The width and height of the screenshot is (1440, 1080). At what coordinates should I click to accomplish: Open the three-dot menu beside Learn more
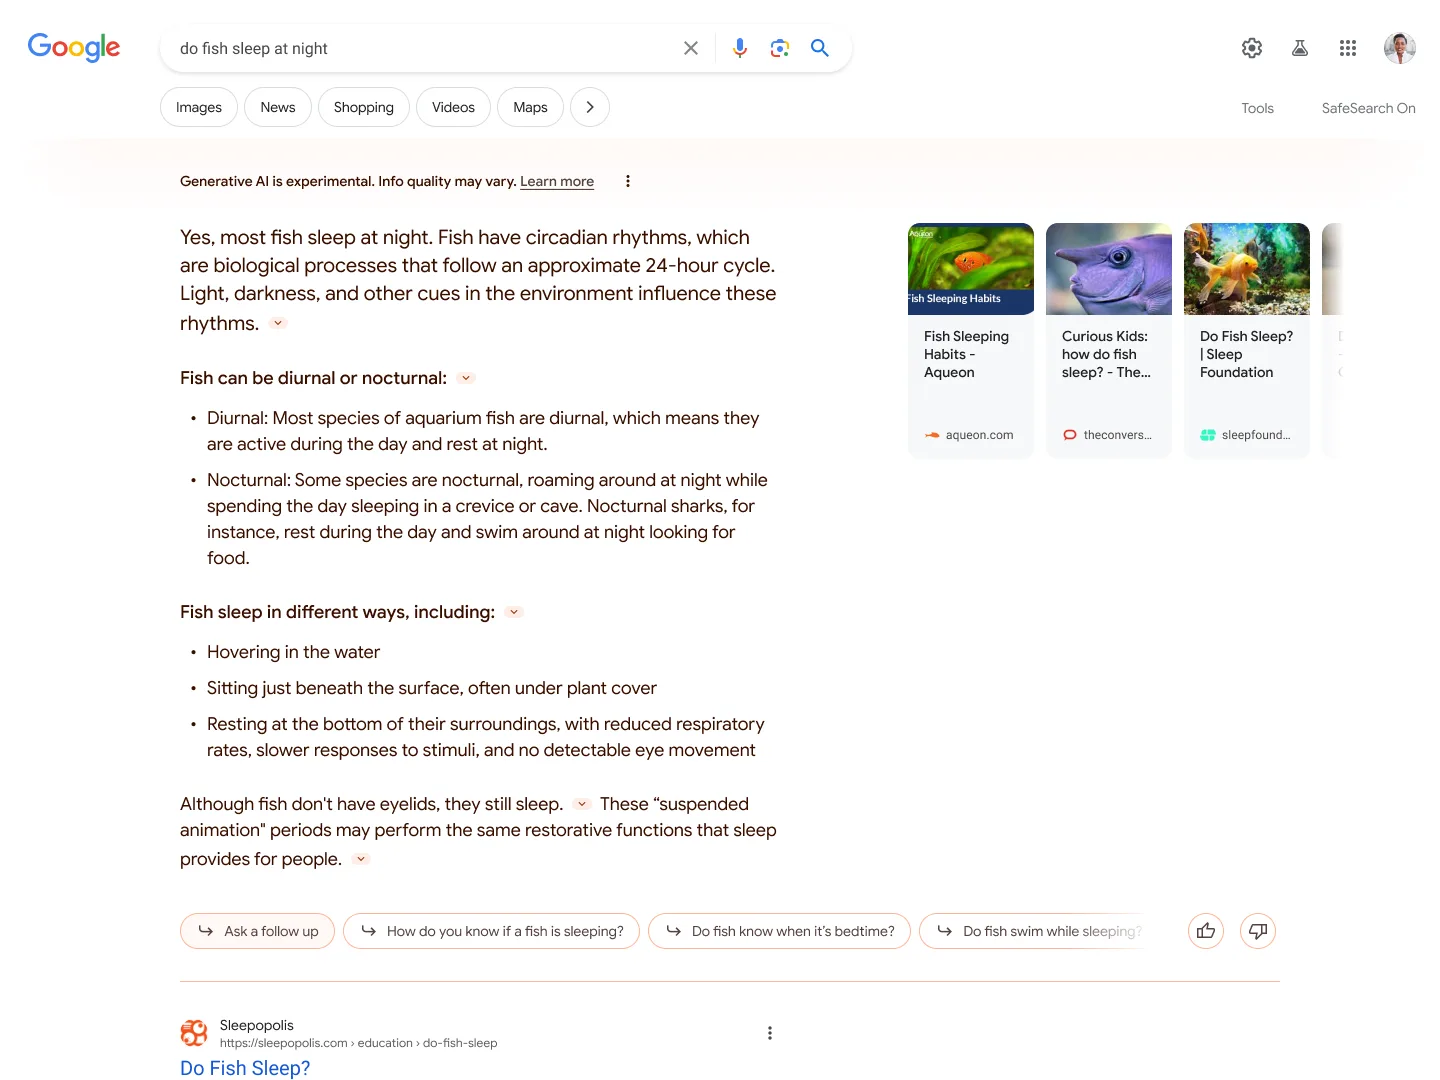[628, 181]
